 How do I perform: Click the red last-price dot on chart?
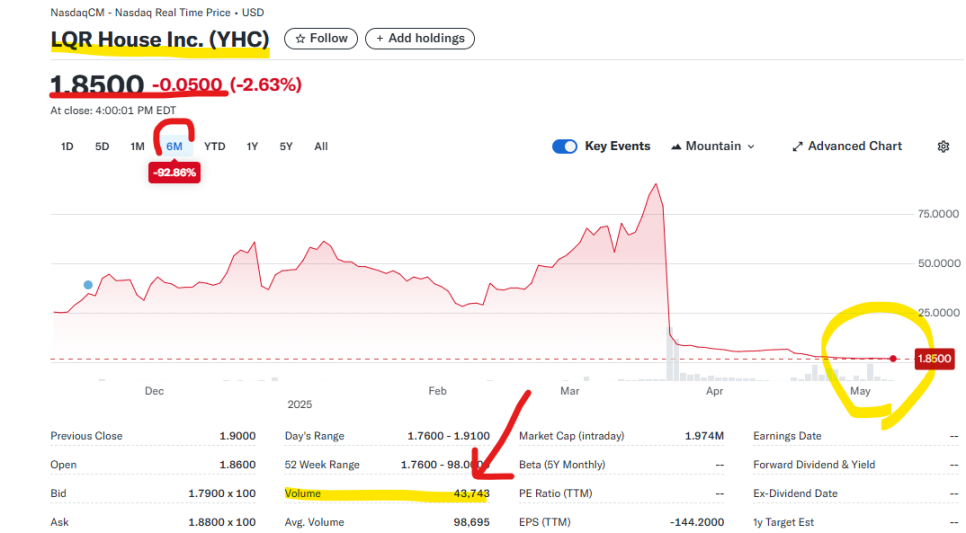coord(893,359)
